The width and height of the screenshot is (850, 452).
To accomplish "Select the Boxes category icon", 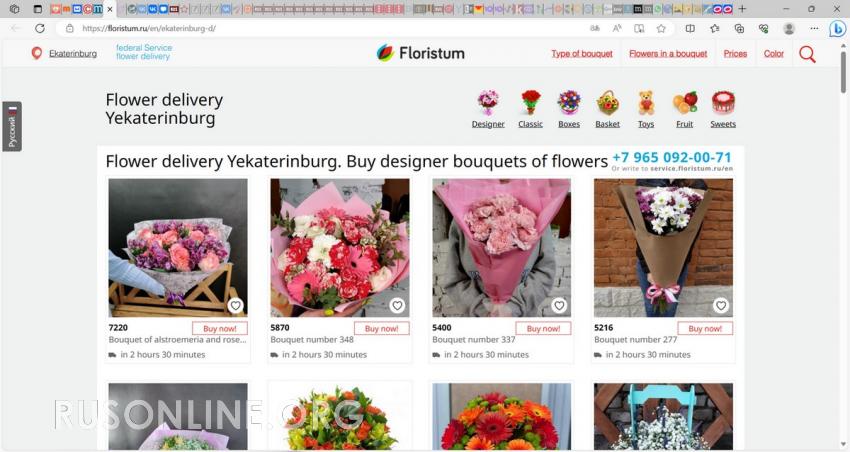I will (x=569, y=102).
